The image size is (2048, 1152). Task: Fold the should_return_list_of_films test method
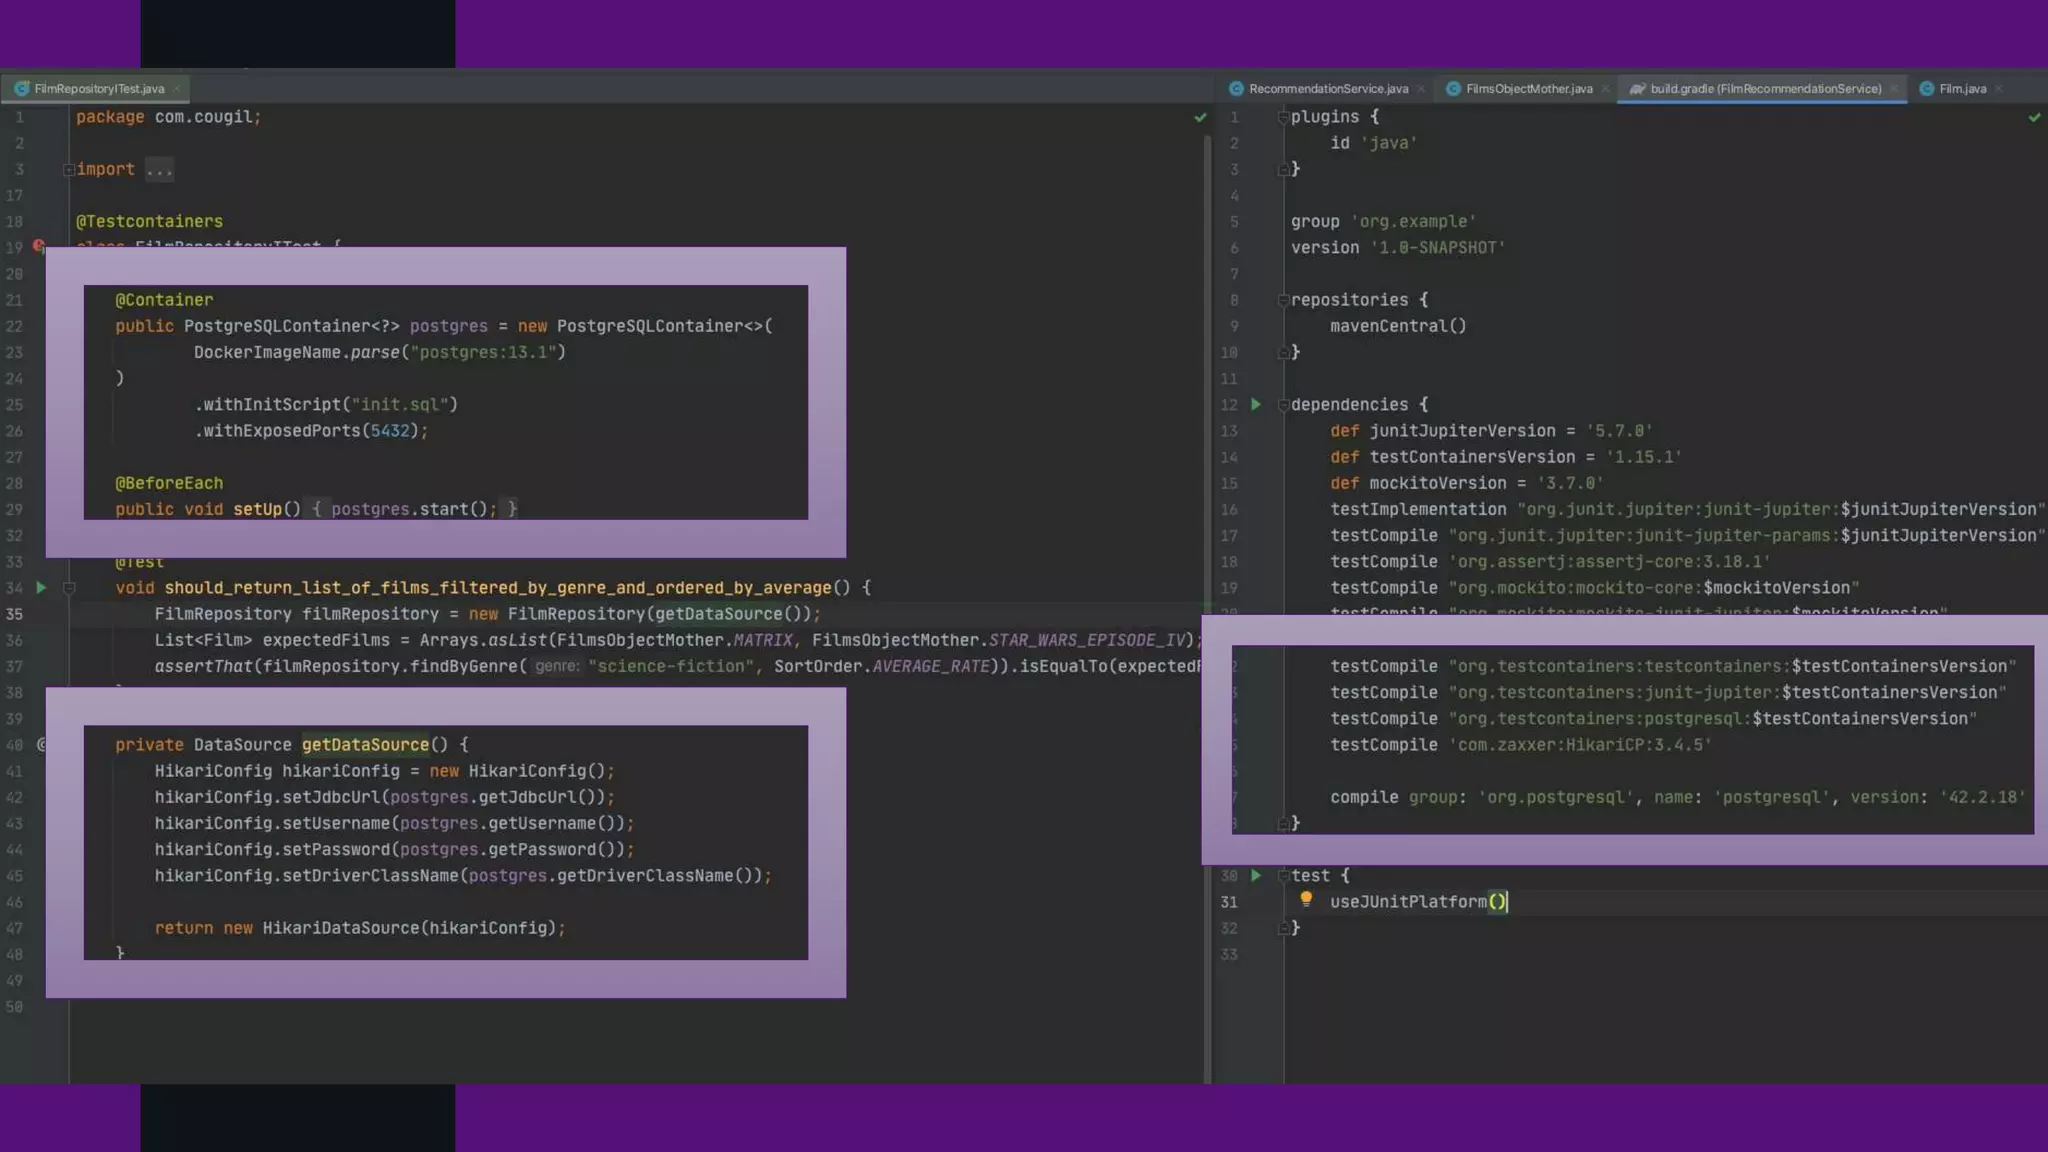[x=69, y=588]
